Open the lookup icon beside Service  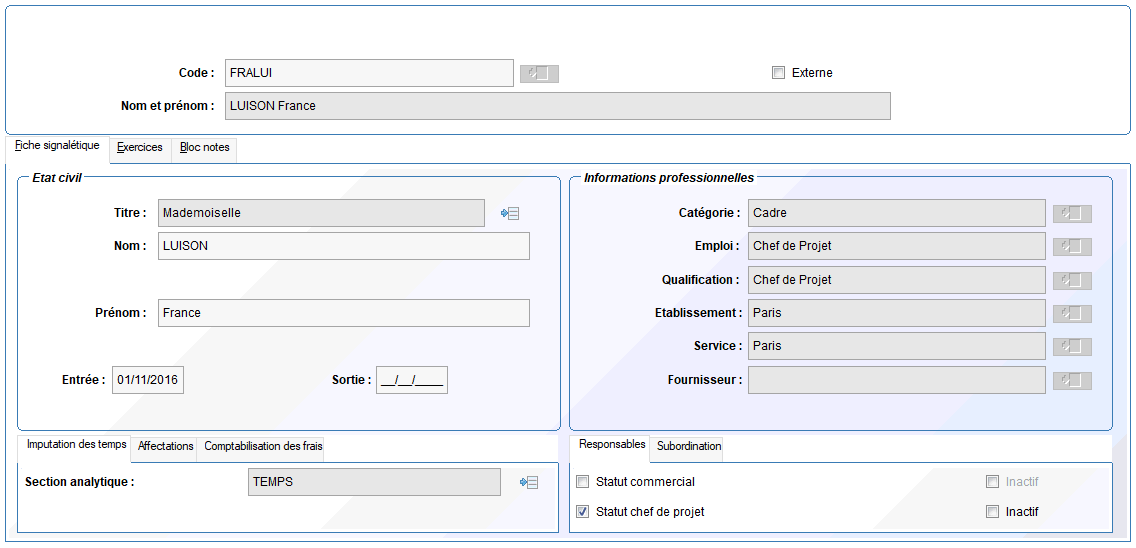pyautogui.click(x=1072, y=346)
